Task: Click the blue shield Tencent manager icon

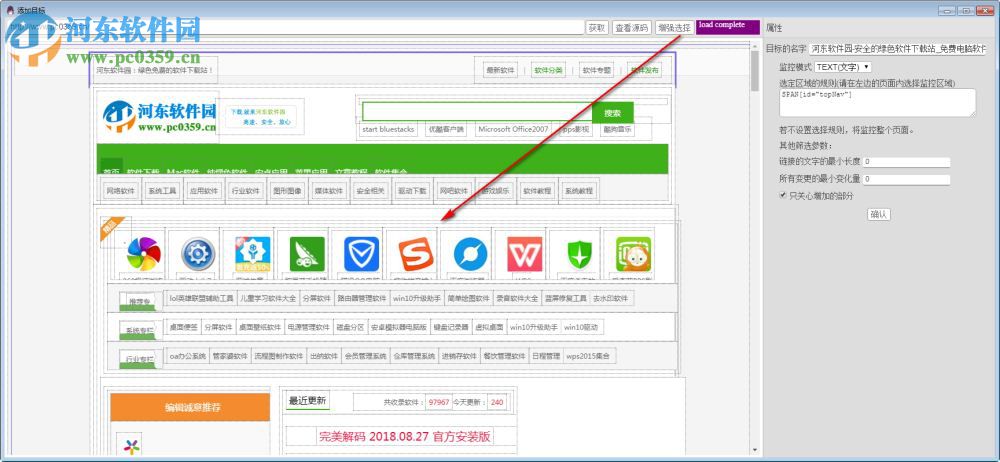Action: pos(362,254)
